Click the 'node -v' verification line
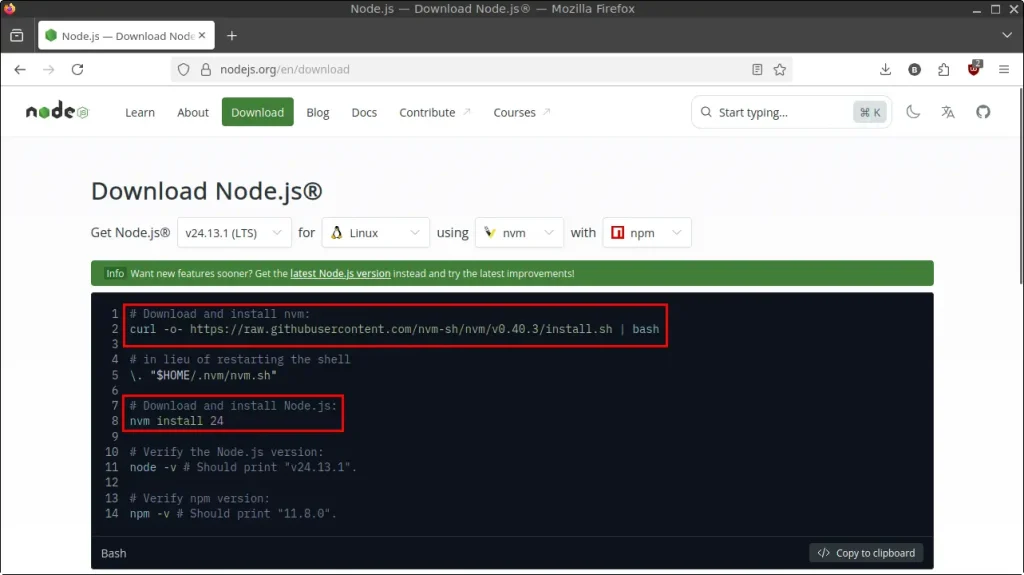The image size is (1024, 575). (x=243, y=467)
